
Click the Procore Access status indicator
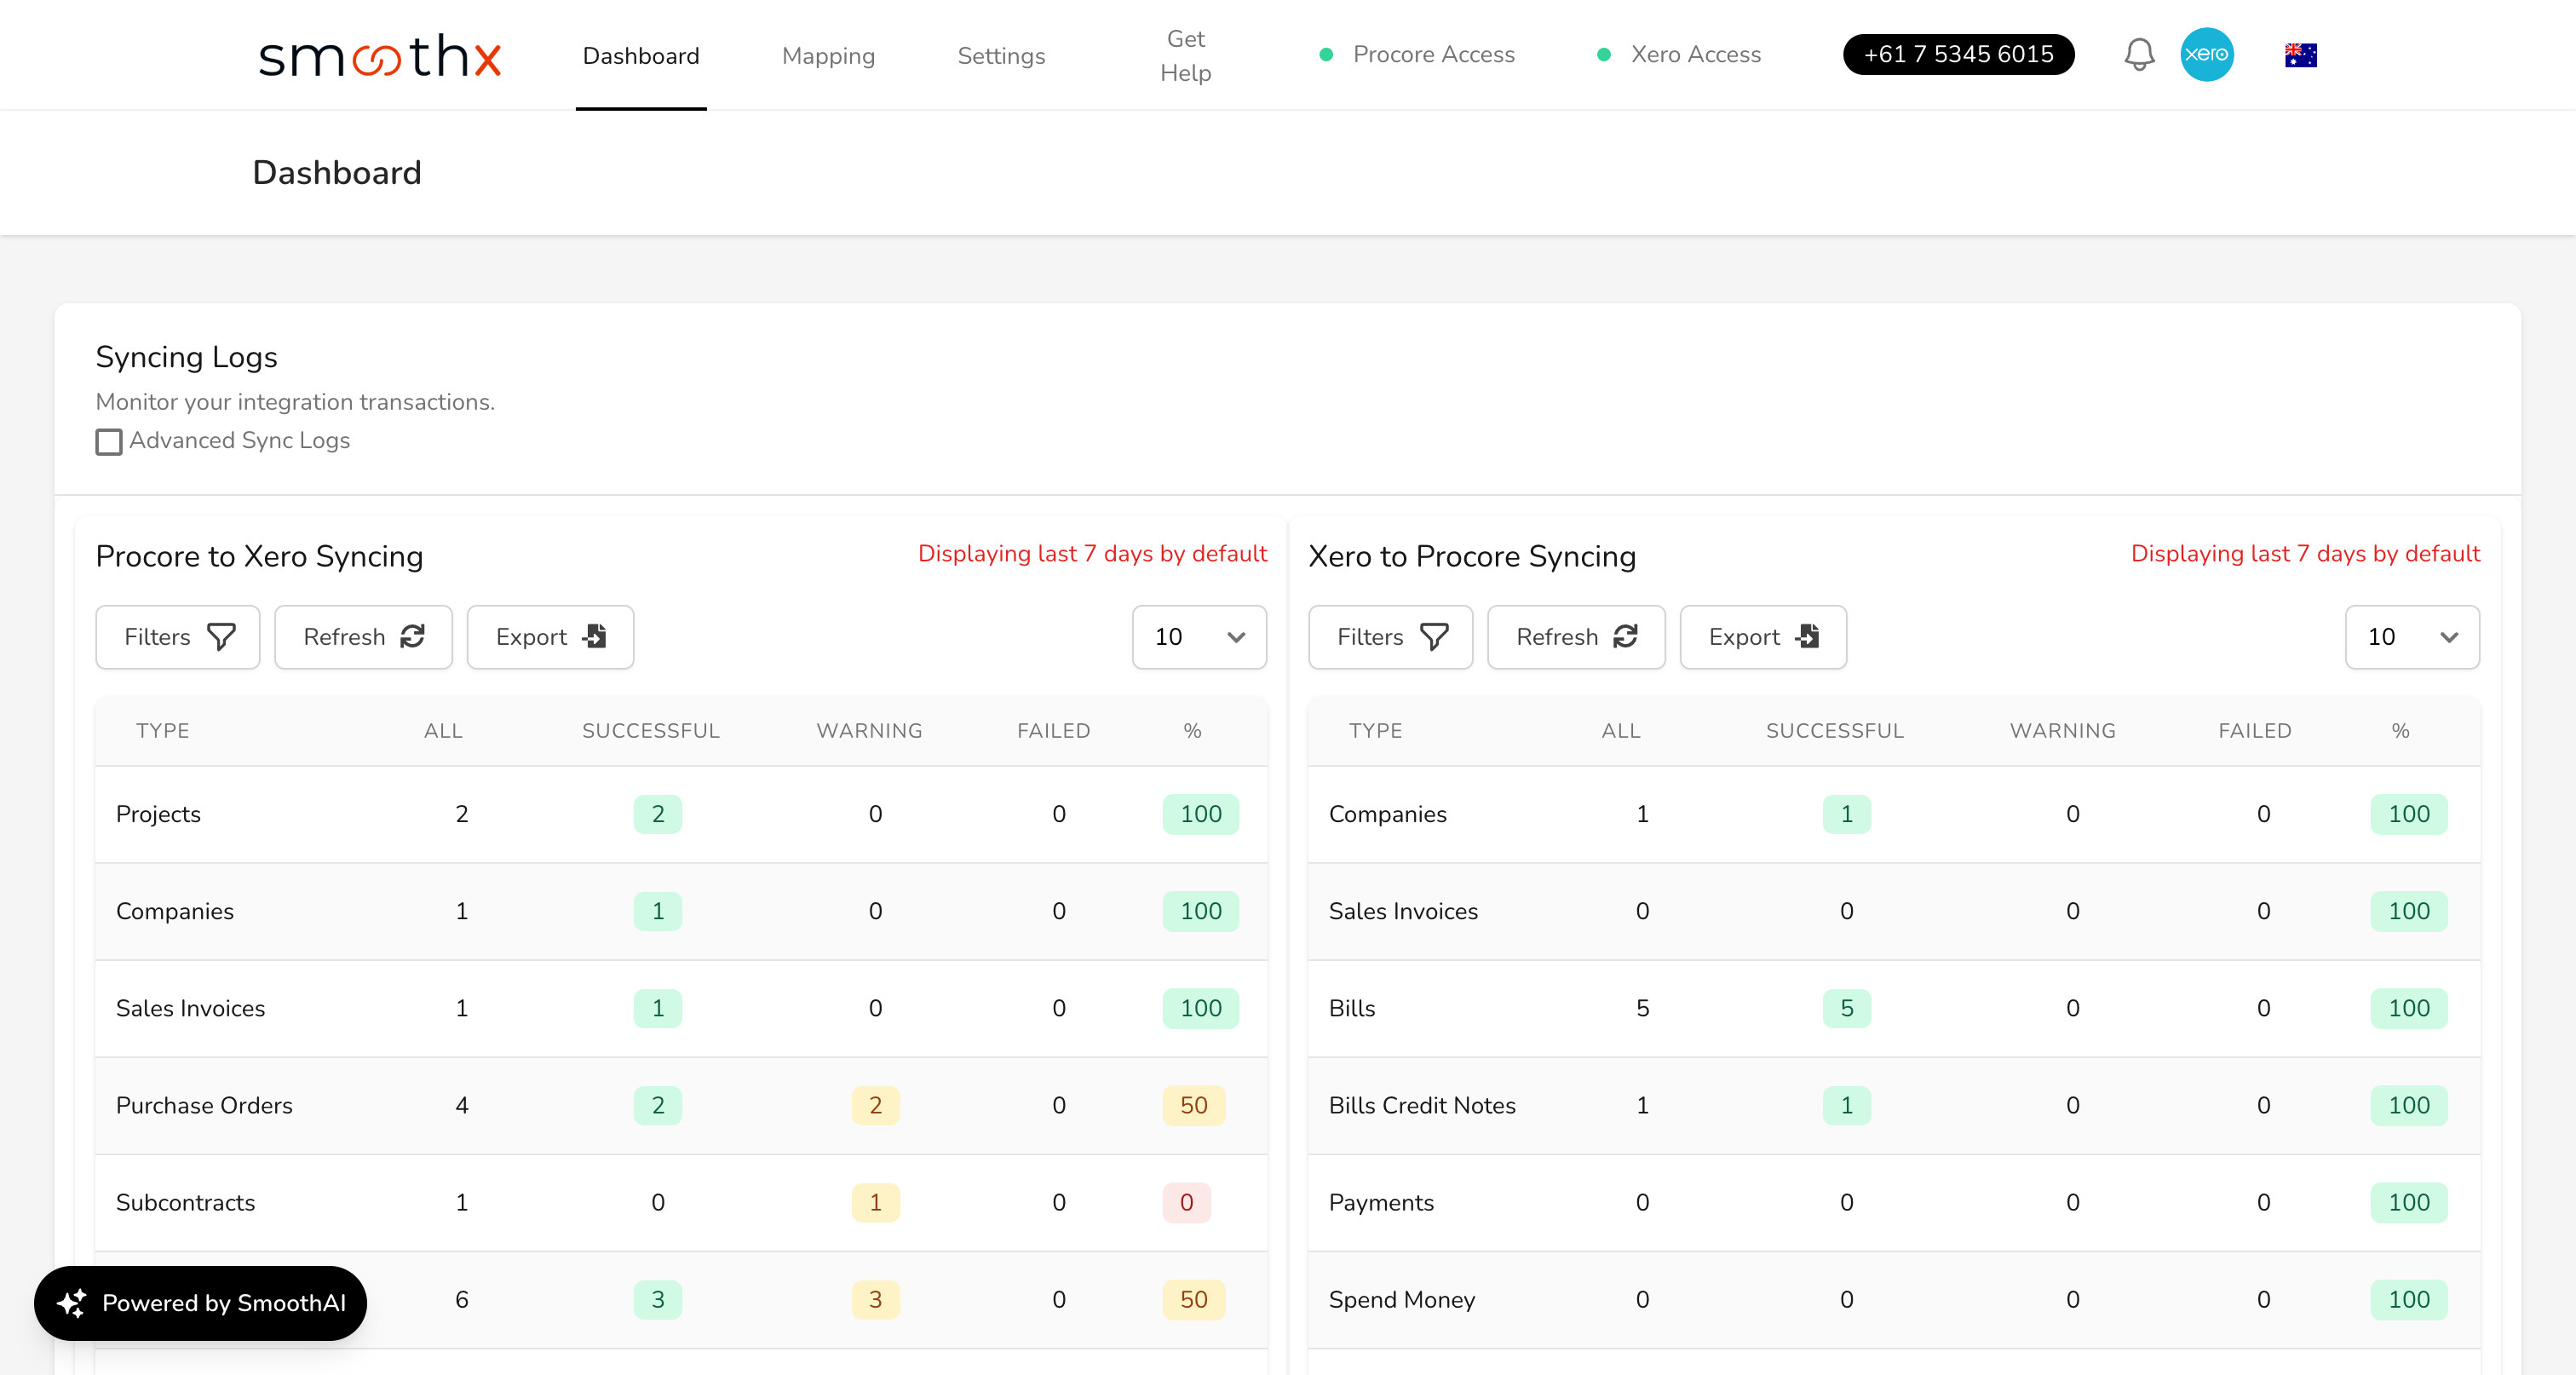tap(1417, 54)
